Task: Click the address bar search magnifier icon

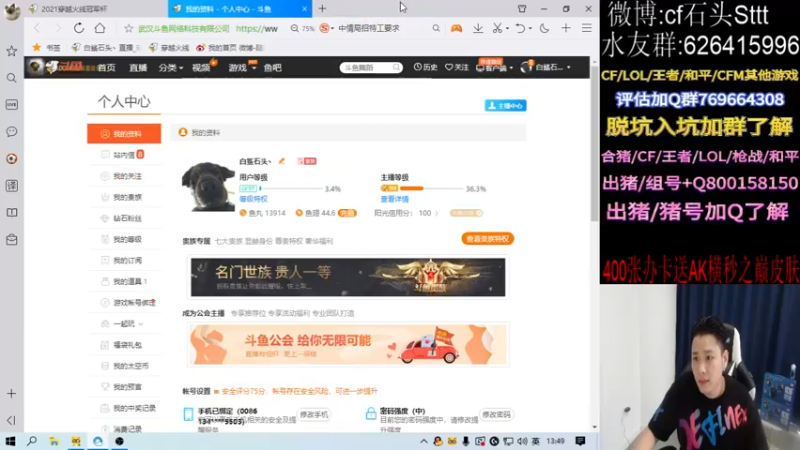Action: [x=436, y=29]
